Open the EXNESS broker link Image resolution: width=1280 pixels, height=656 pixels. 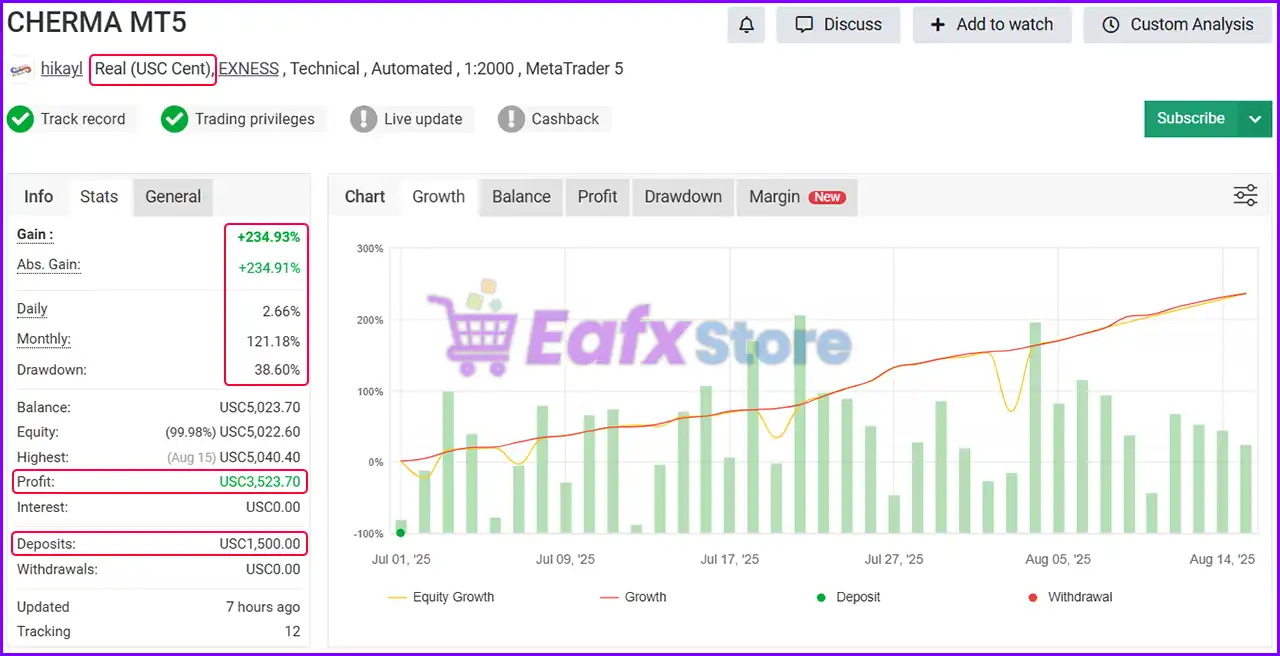click(x=249, y=69)
